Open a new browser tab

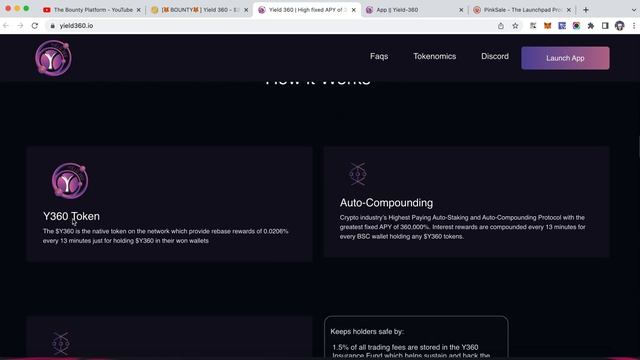(586, 10)
